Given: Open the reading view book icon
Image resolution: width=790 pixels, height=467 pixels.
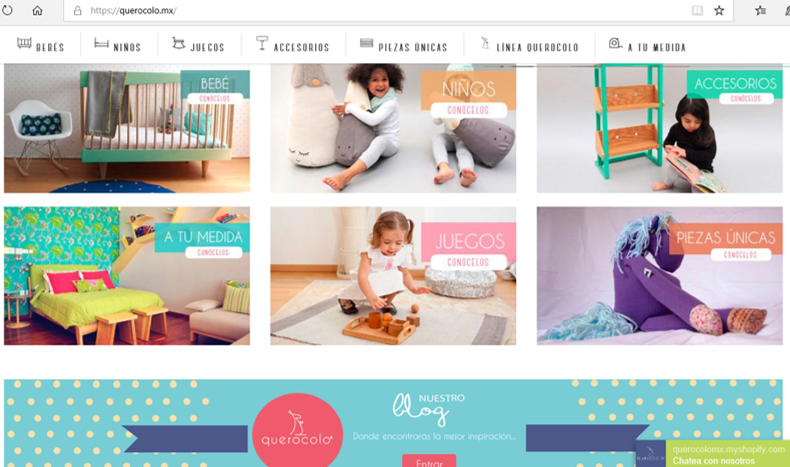Looking at the screenshot, I should 697,11.
